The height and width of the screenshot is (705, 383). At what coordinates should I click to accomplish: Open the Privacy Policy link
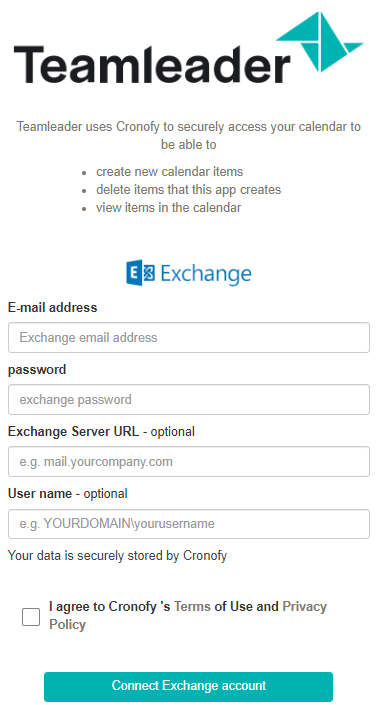(188, 616)
